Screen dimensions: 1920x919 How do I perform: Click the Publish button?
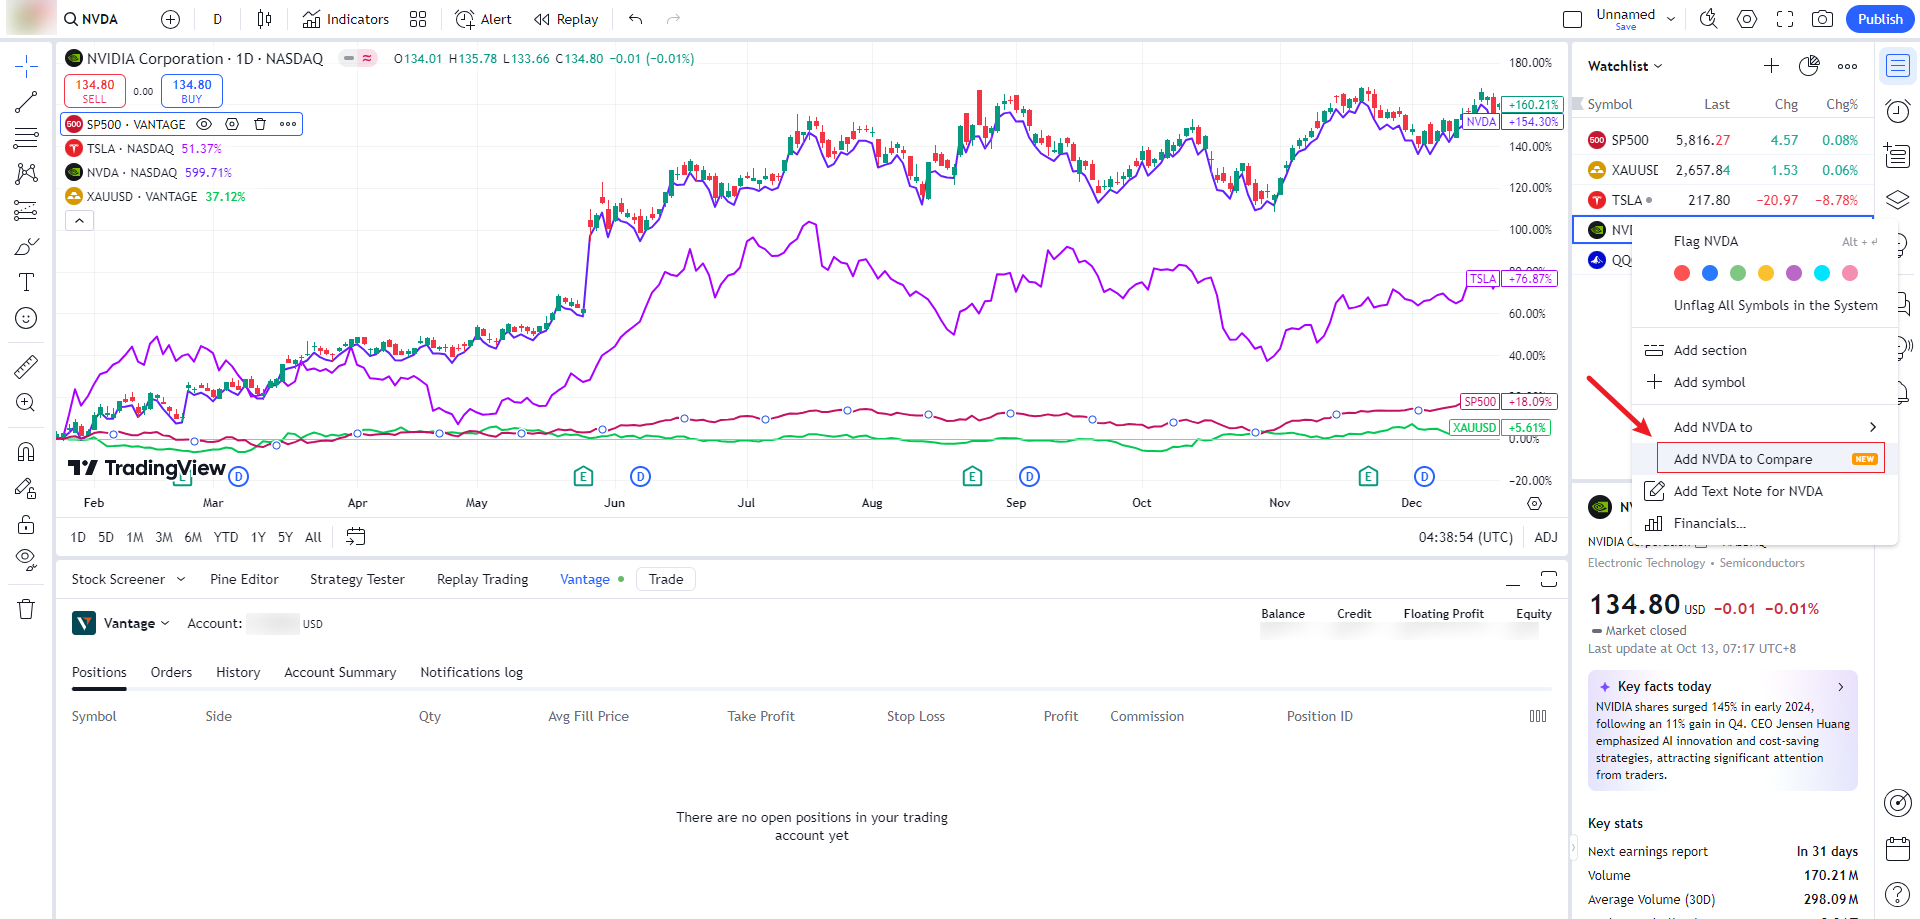pos(1879,19)
